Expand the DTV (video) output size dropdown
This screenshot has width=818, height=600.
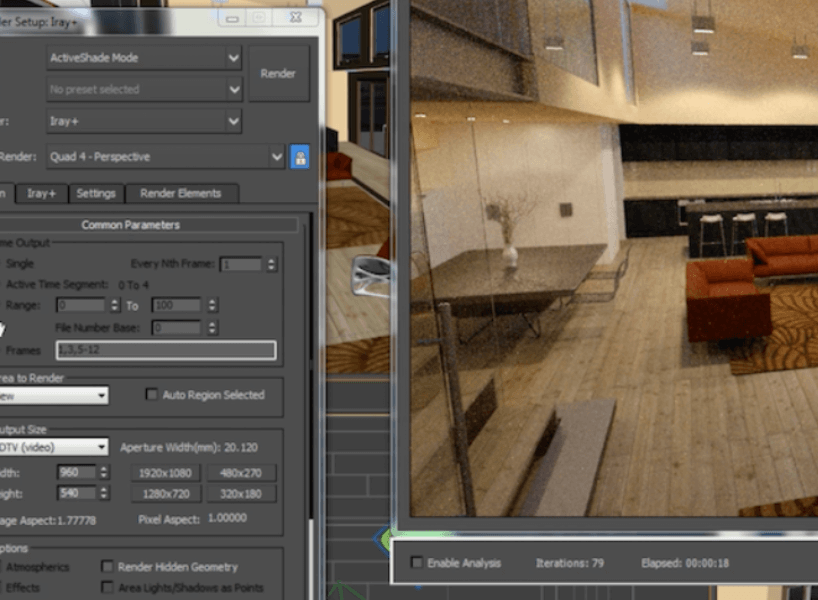[52, 447]
